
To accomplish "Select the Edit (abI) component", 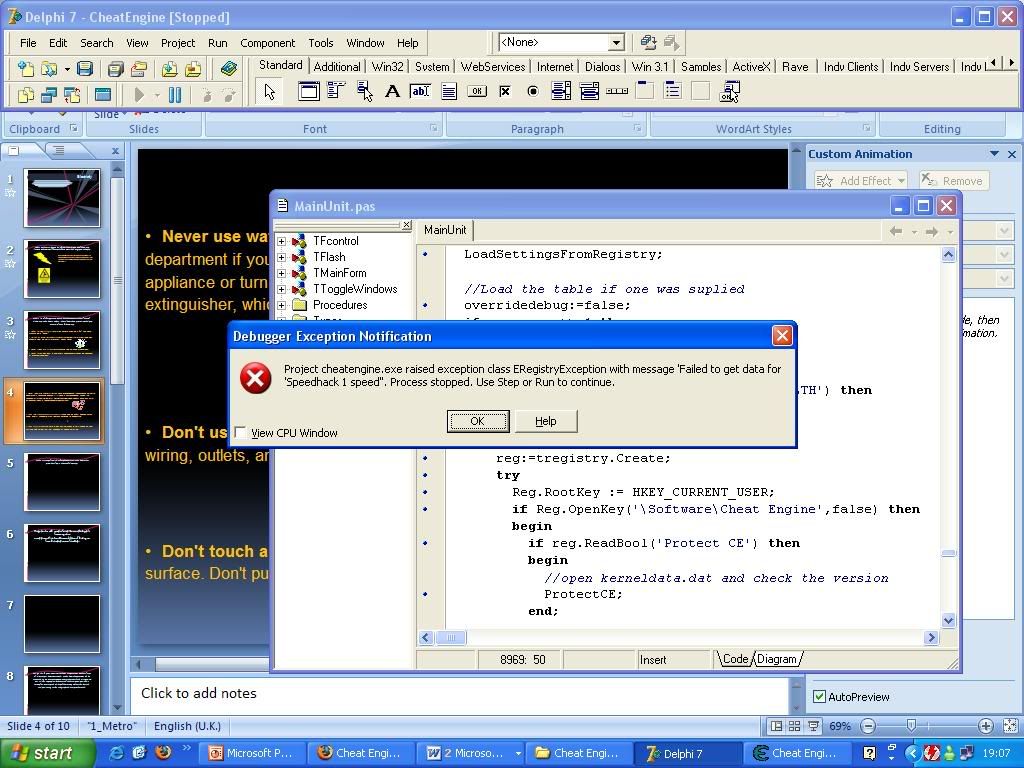I will coord(420,91).
